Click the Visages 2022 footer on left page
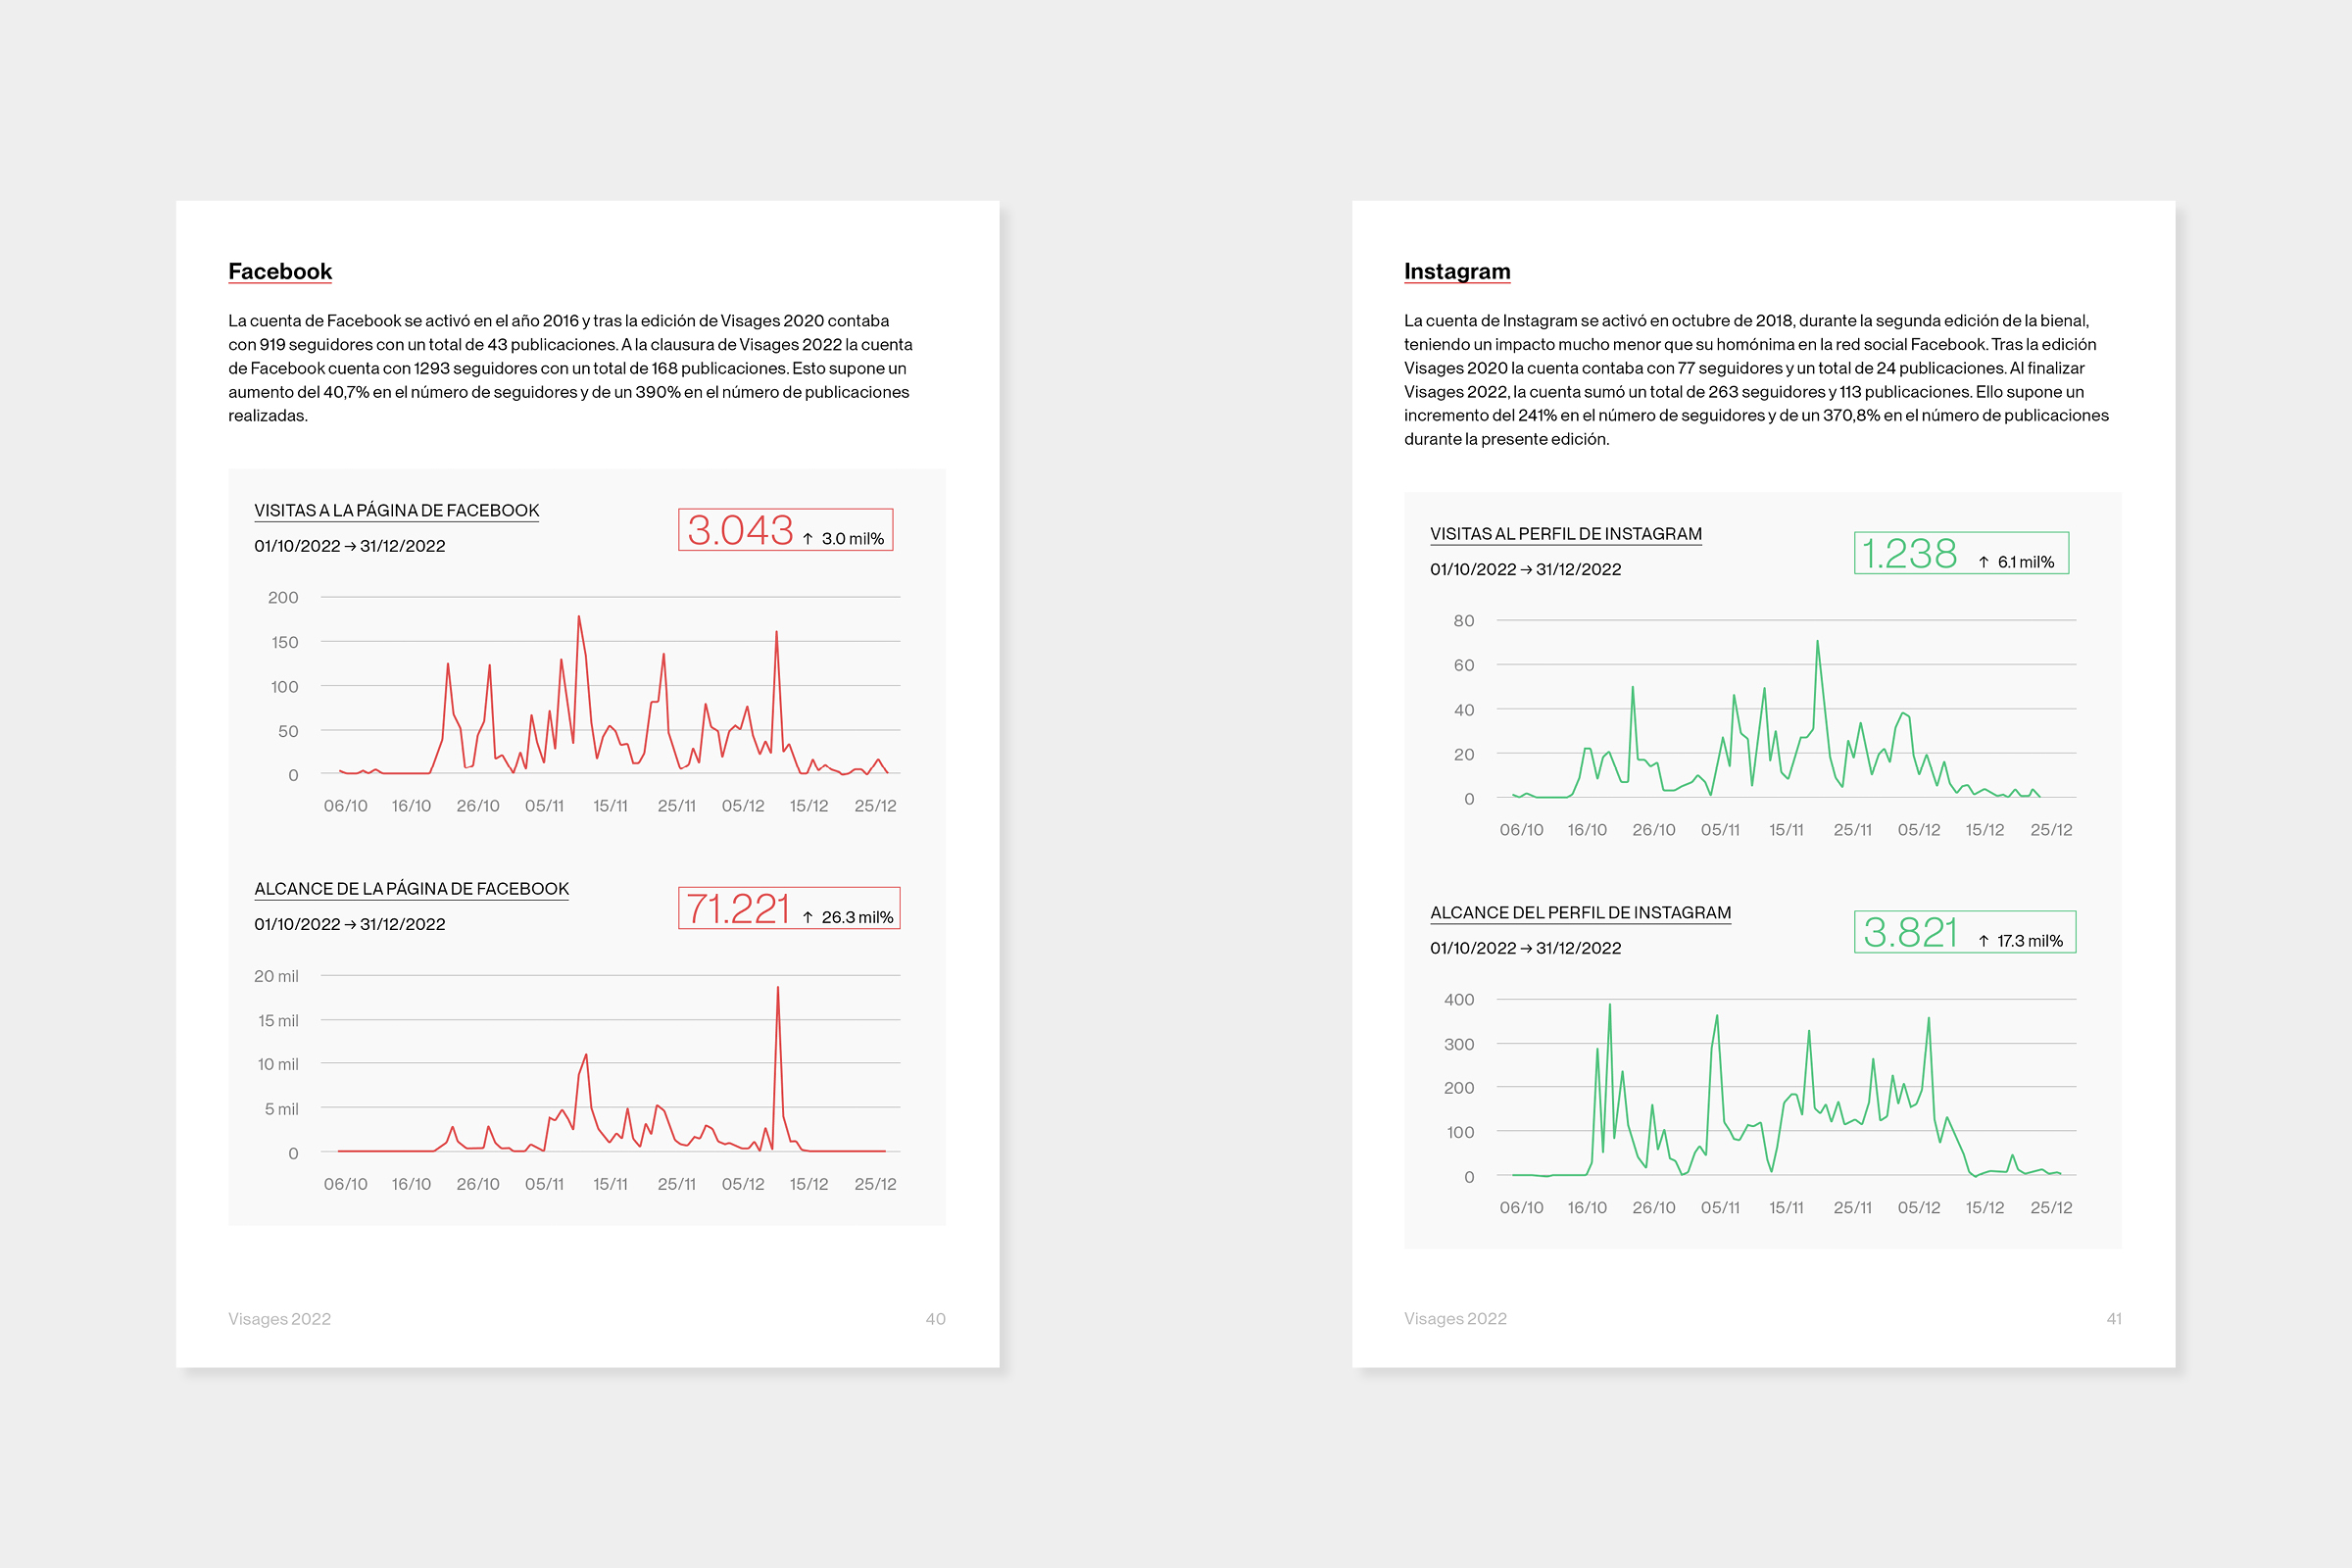The height and width of the screenshot is (1568, 2352). pyautogui.click(x=279, y=1319)
